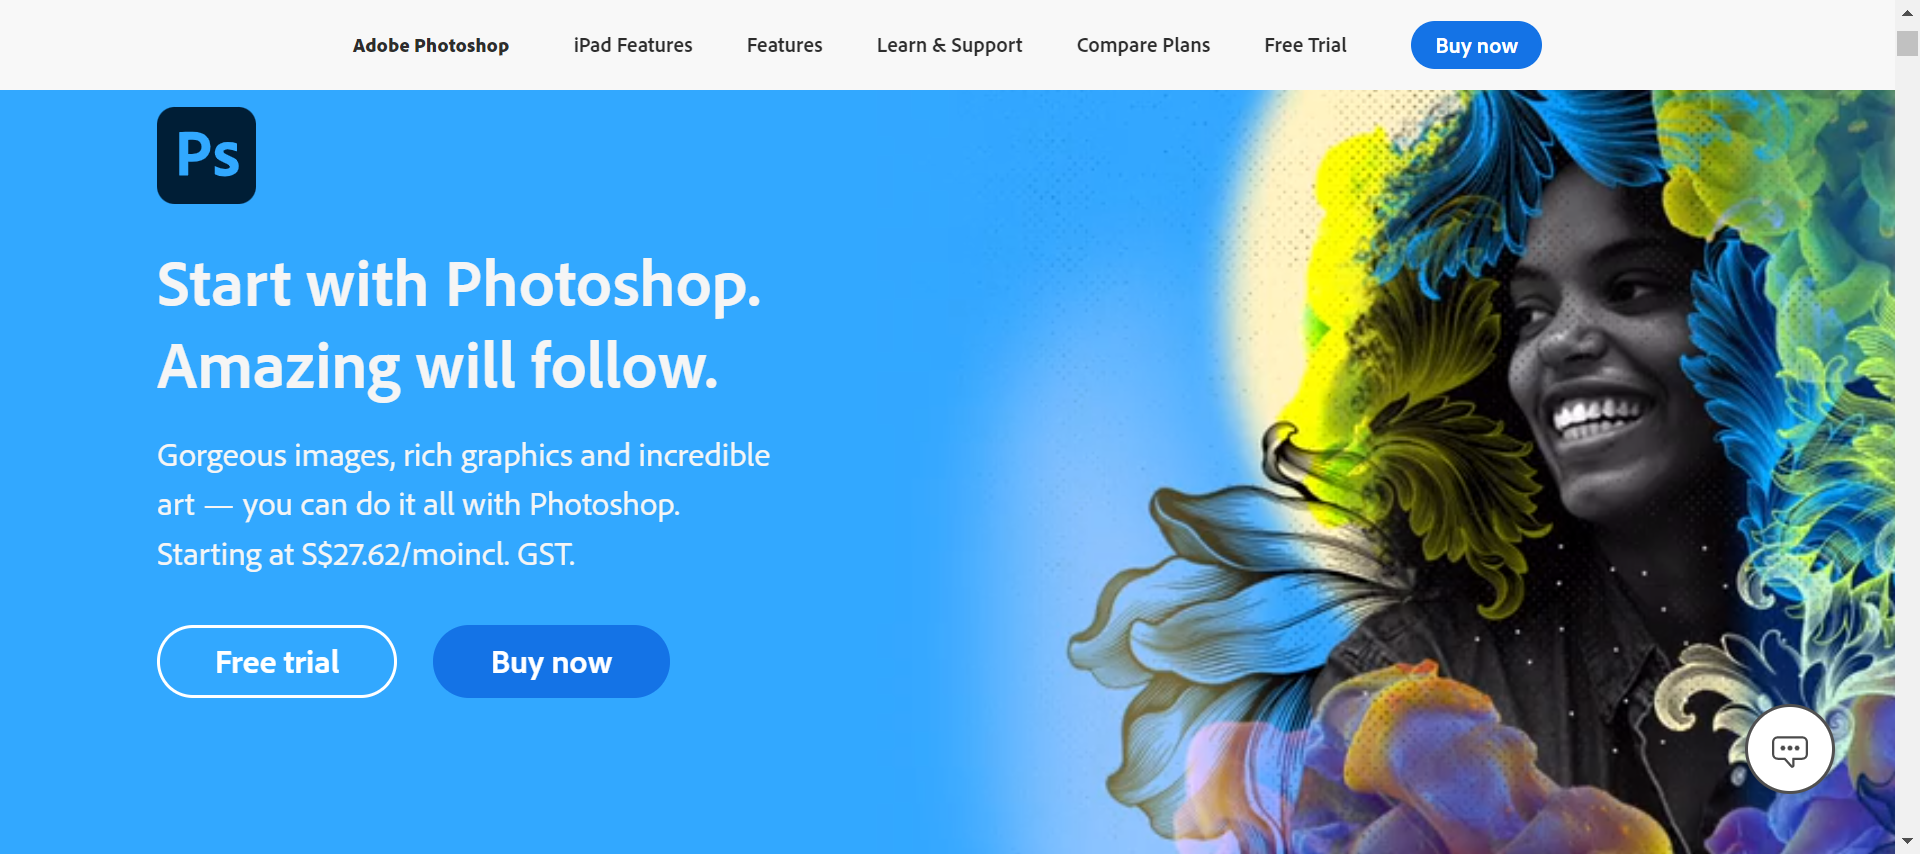Click the Buy now button in header
This screenshot has width=1920, height=854.
pyautogui.click(x=1476, y=45)
